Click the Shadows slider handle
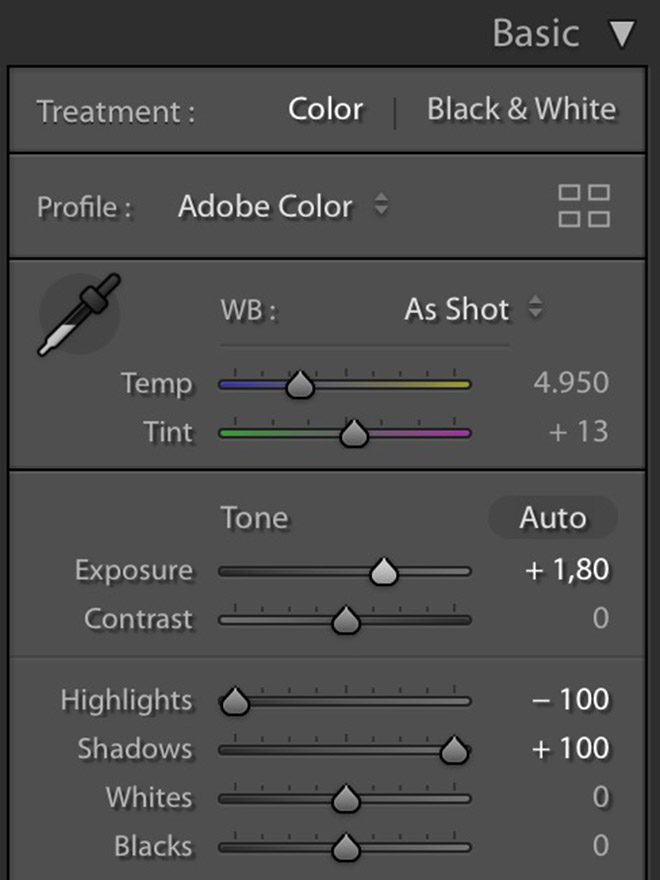 pos(454,750)
